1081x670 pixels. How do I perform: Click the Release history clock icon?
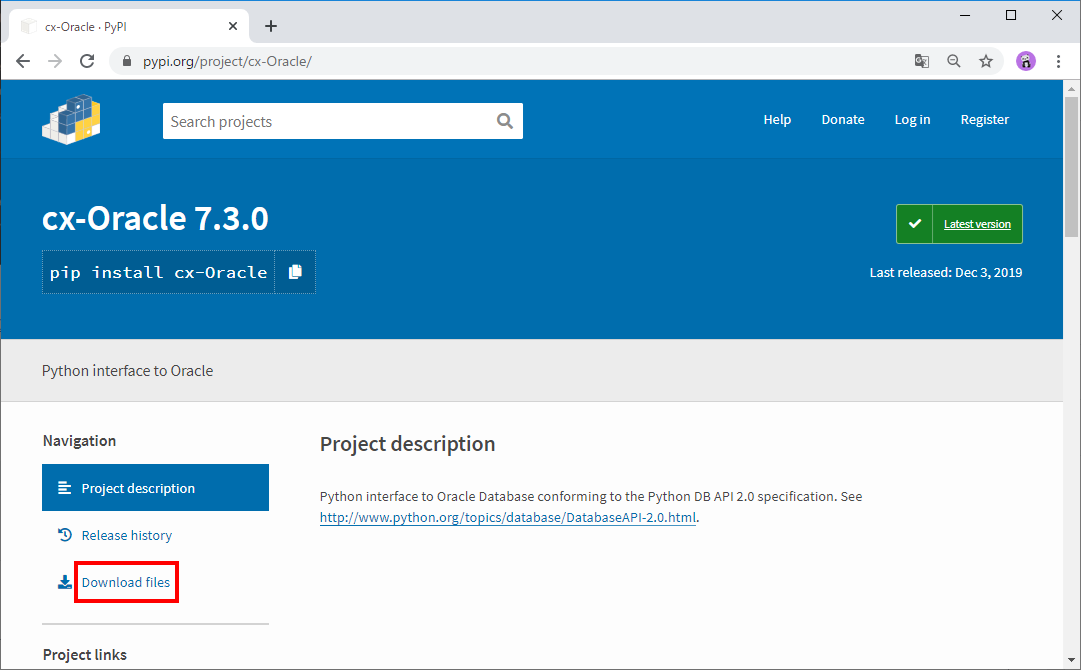(x=65, y=535)
